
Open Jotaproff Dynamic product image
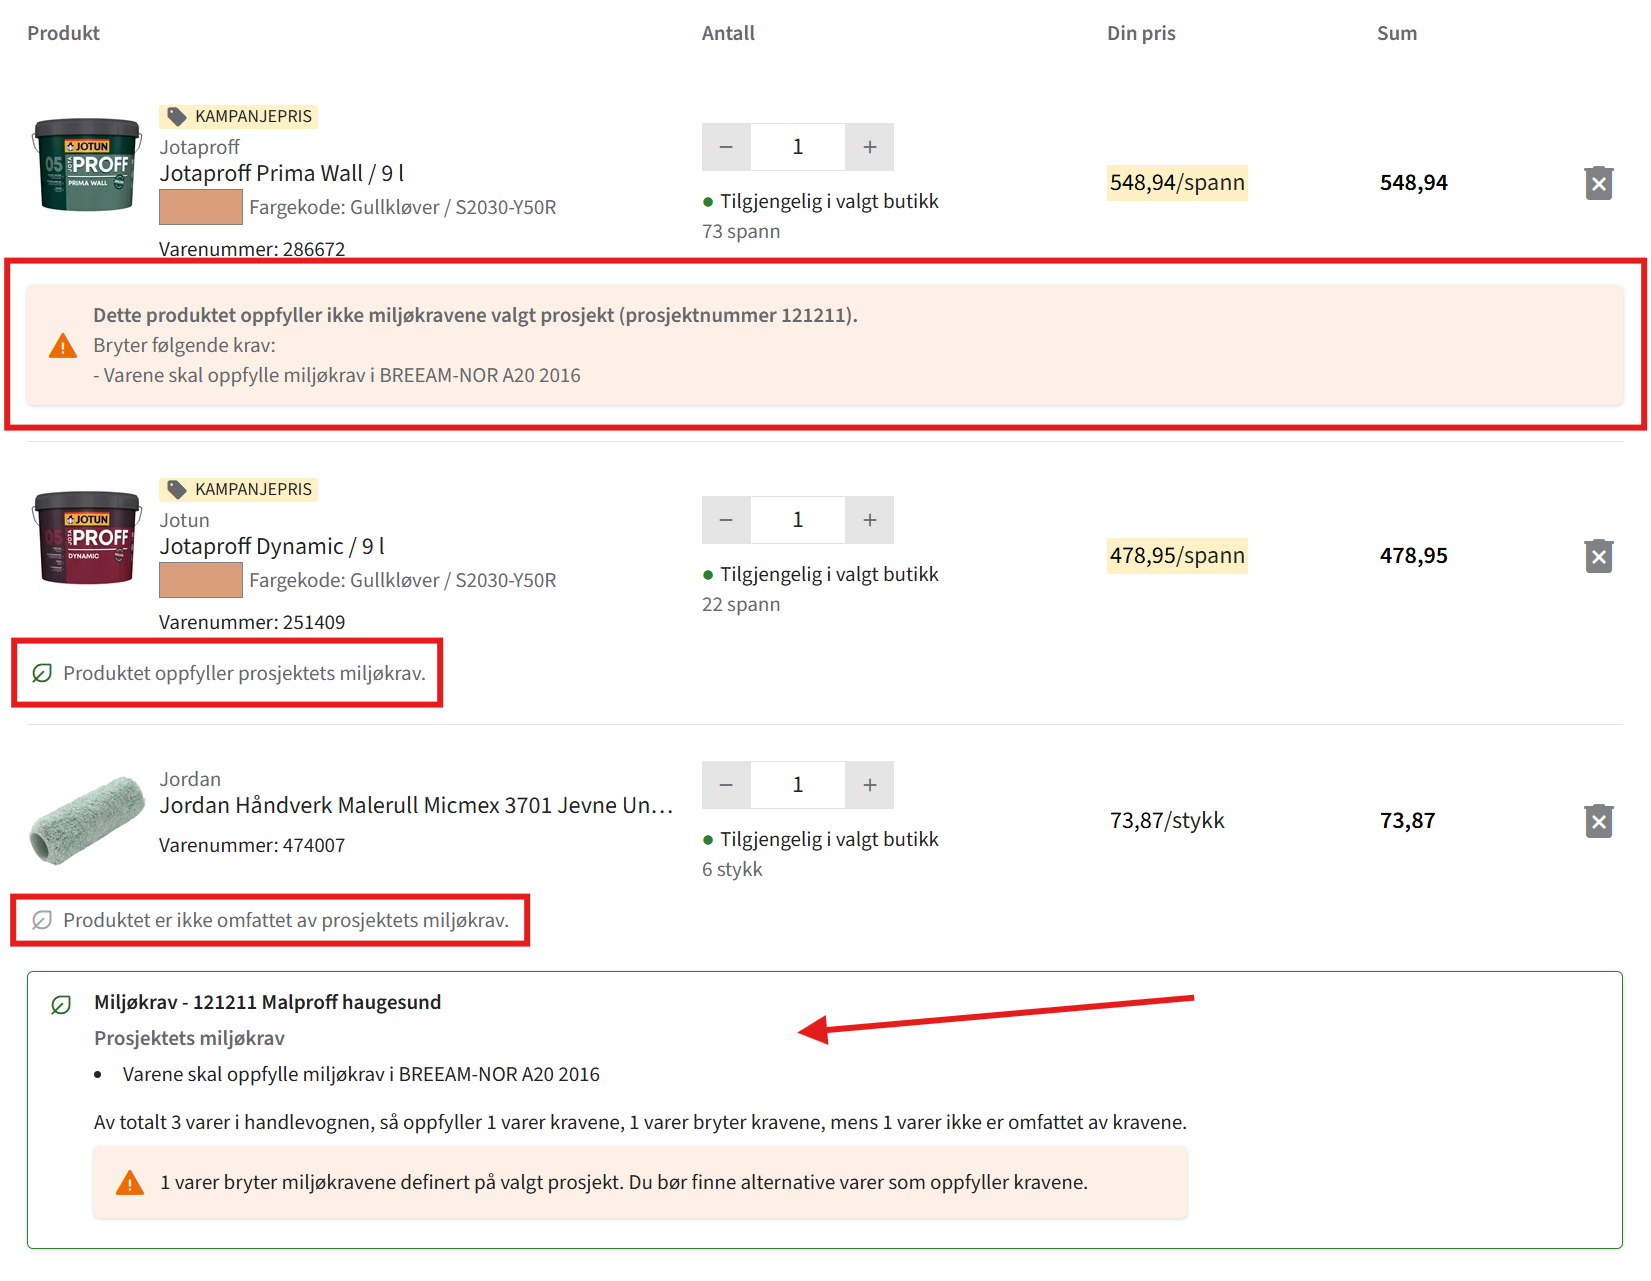click(87, 538)
